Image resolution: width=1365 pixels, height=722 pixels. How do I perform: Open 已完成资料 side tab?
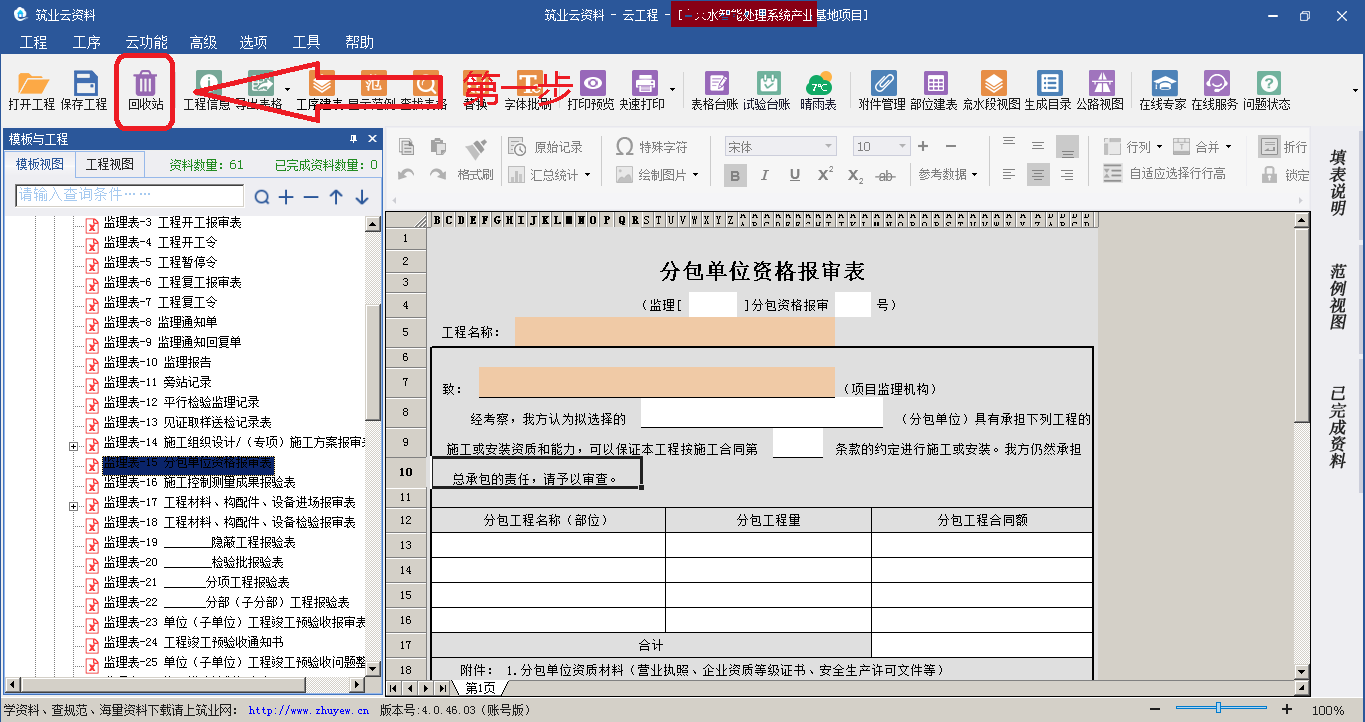click(x=1337, y=427)
